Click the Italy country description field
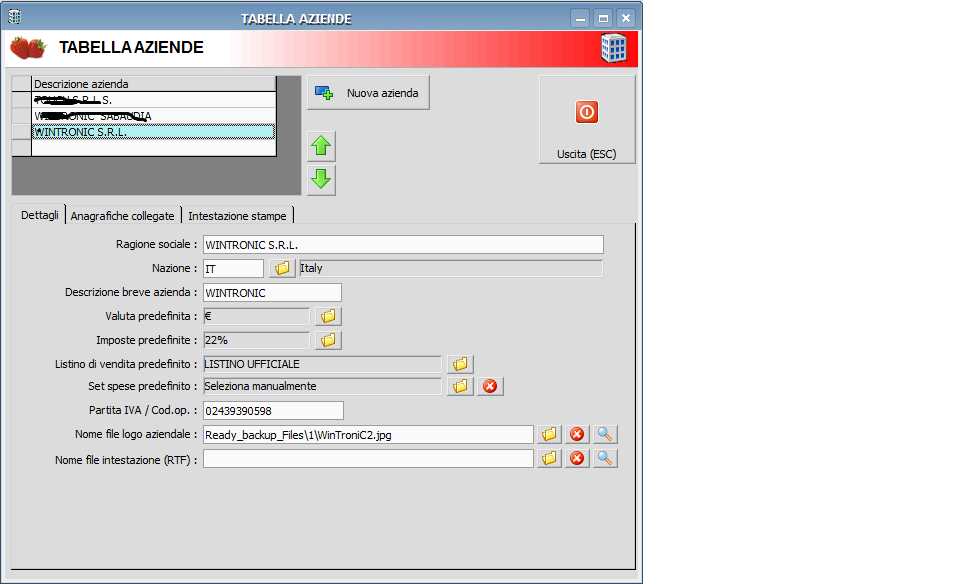This screenshot has height=584, width=960. tap(451, 268)
